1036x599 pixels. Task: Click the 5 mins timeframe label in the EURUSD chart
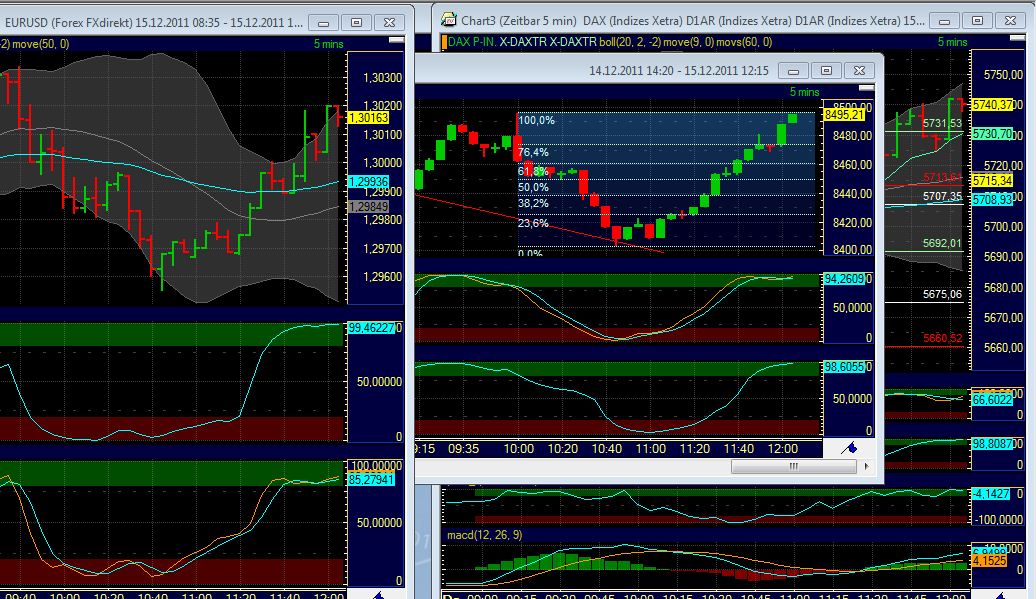click(x=328, y=44)
